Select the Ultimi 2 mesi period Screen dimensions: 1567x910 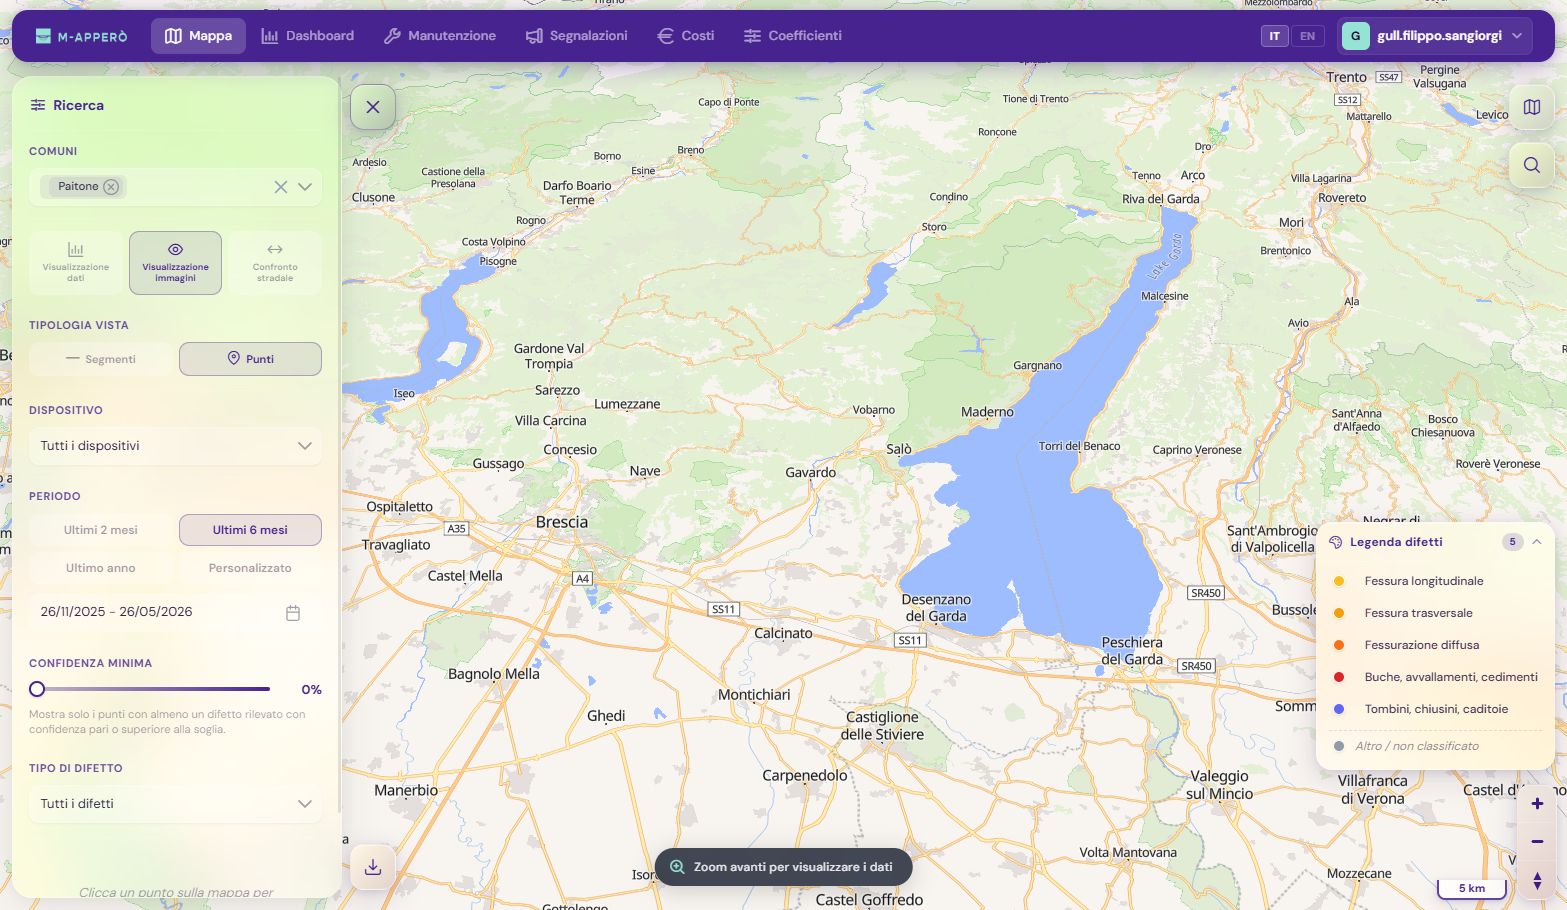101,530
